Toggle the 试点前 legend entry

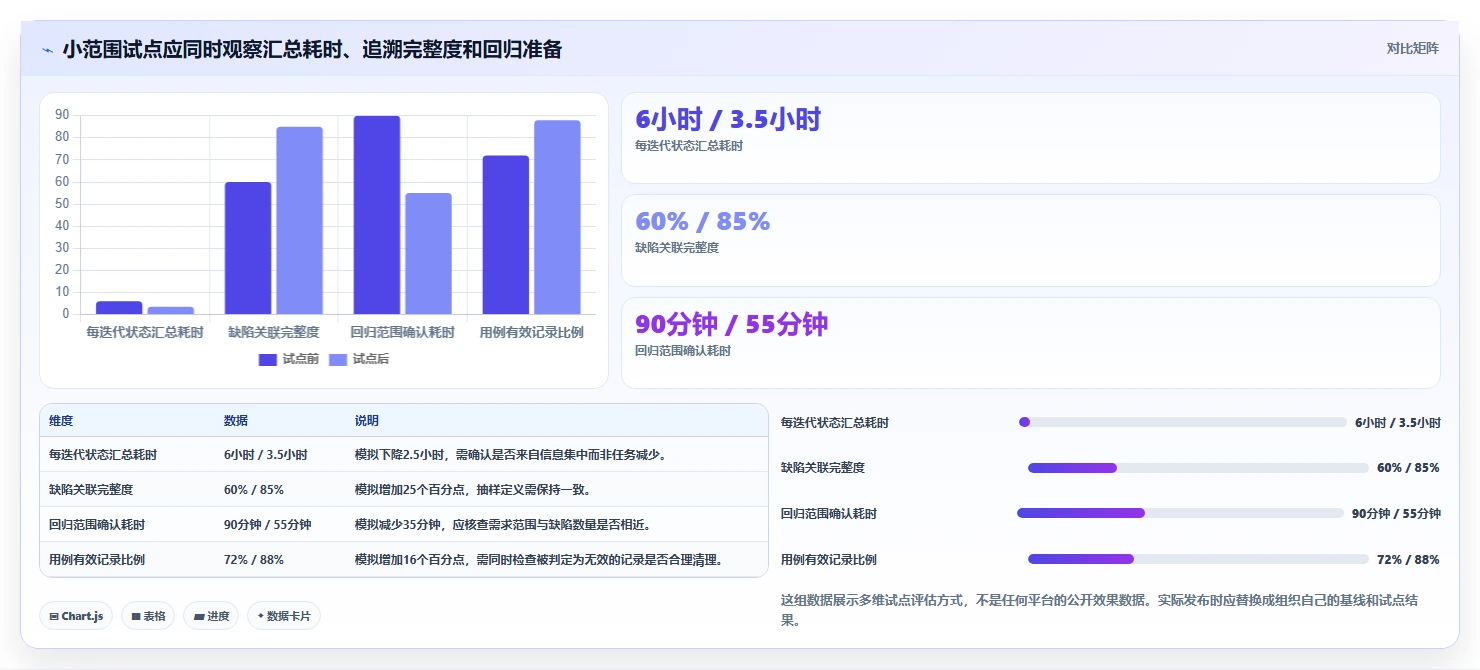288,359
